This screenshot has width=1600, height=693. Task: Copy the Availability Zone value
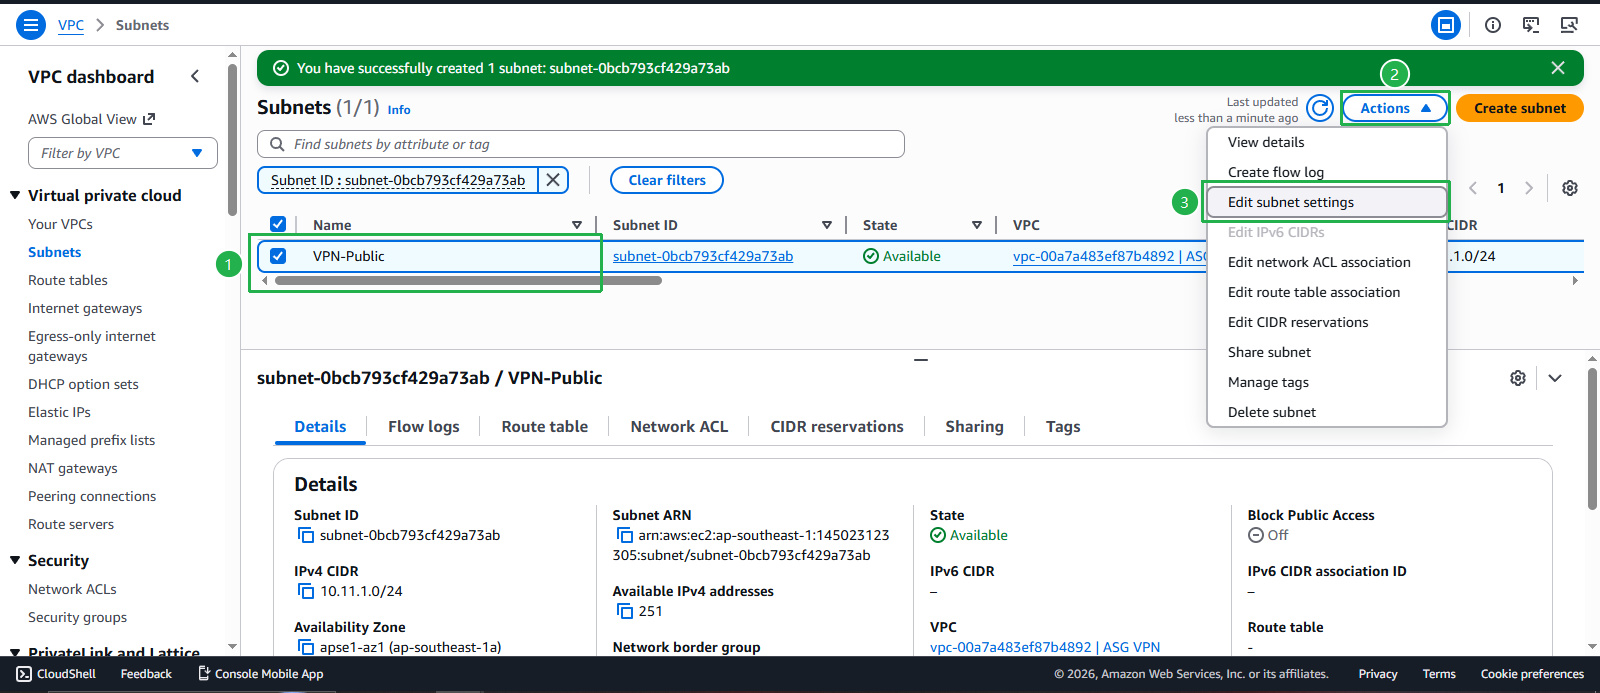point(306,647)
